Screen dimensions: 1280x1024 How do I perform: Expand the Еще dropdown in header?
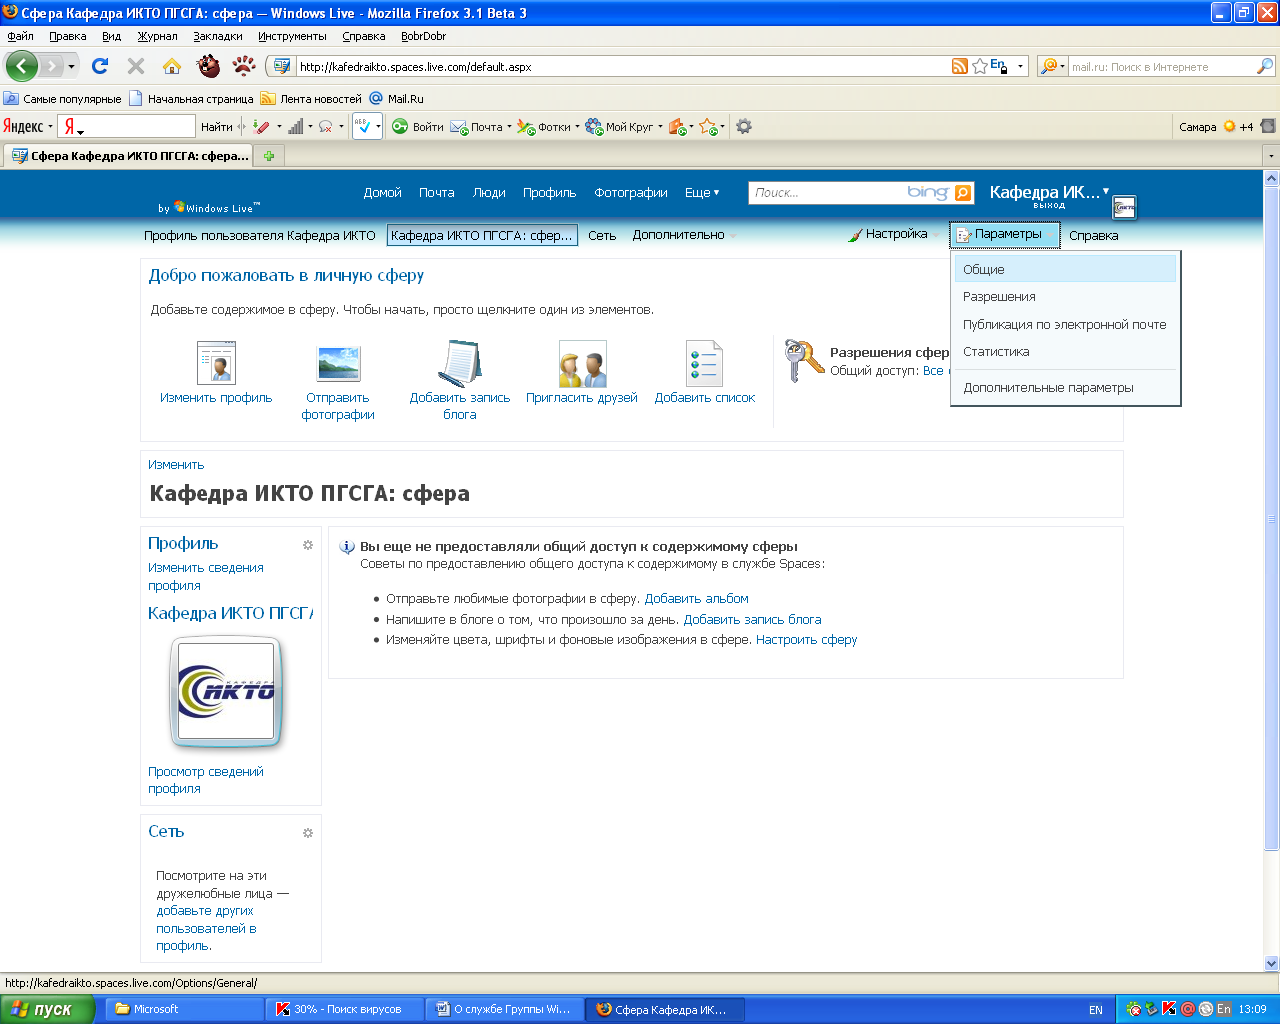(x=702, y=193)
